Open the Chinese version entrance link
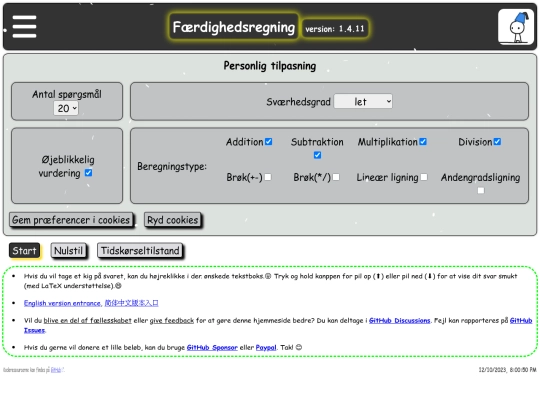540x405 pixels. pos(131,303)
